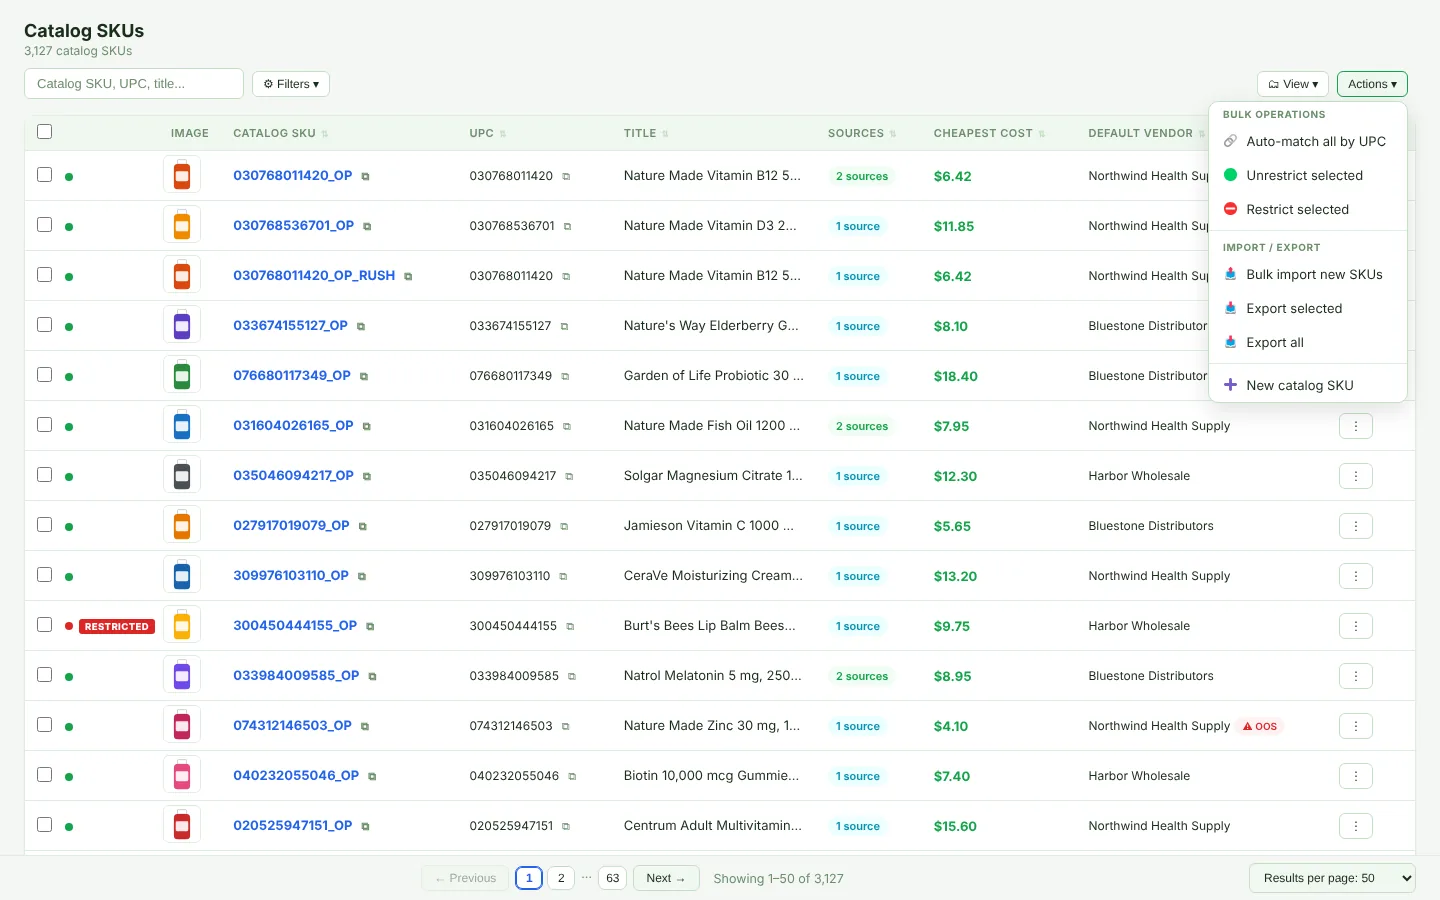Open row menu for Solgar Magnesium Citrate
The height and width of the screenshot is (900, 1440).
[1356, 476]
